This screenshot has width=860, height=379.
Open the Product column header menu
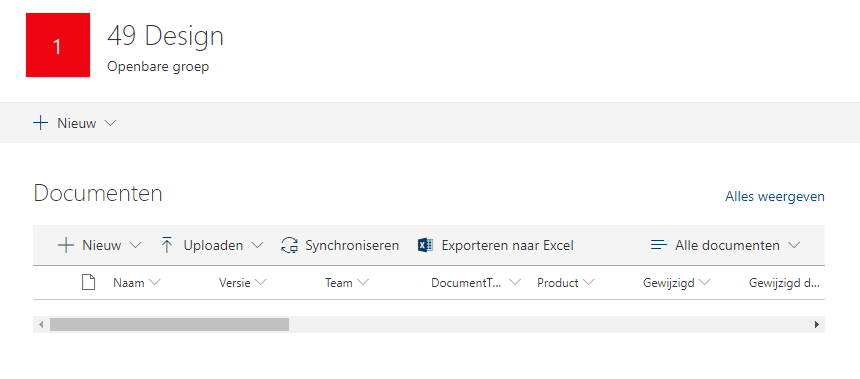(565, 282)
